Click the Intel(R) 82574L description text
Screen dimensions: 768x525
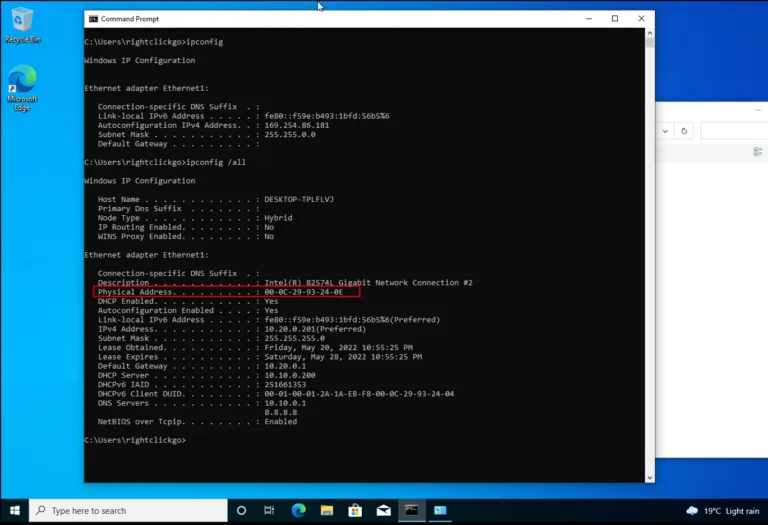368,283
